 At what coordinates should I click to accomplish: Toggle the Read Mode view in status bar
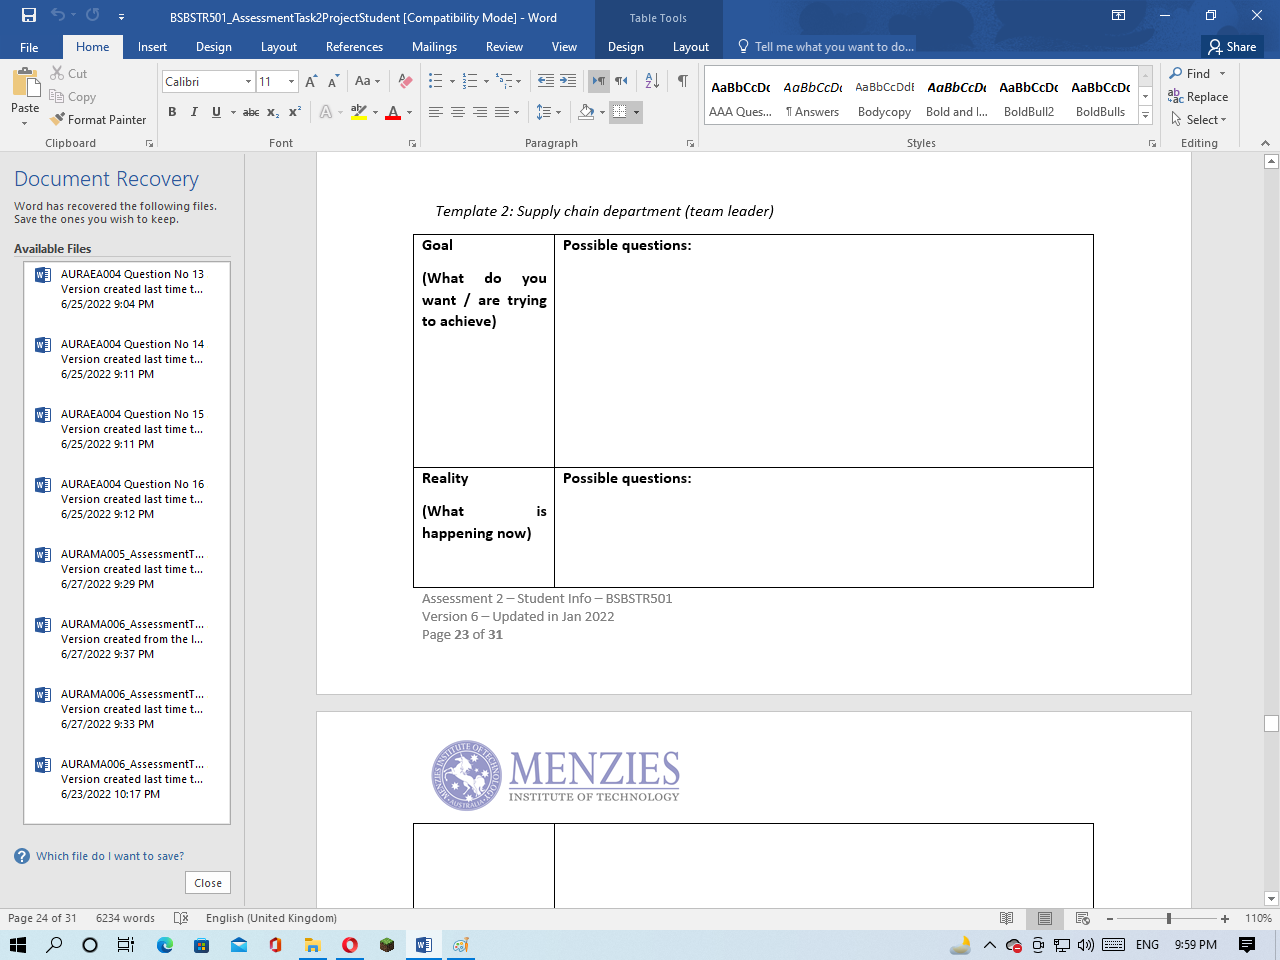[1006, 918]
